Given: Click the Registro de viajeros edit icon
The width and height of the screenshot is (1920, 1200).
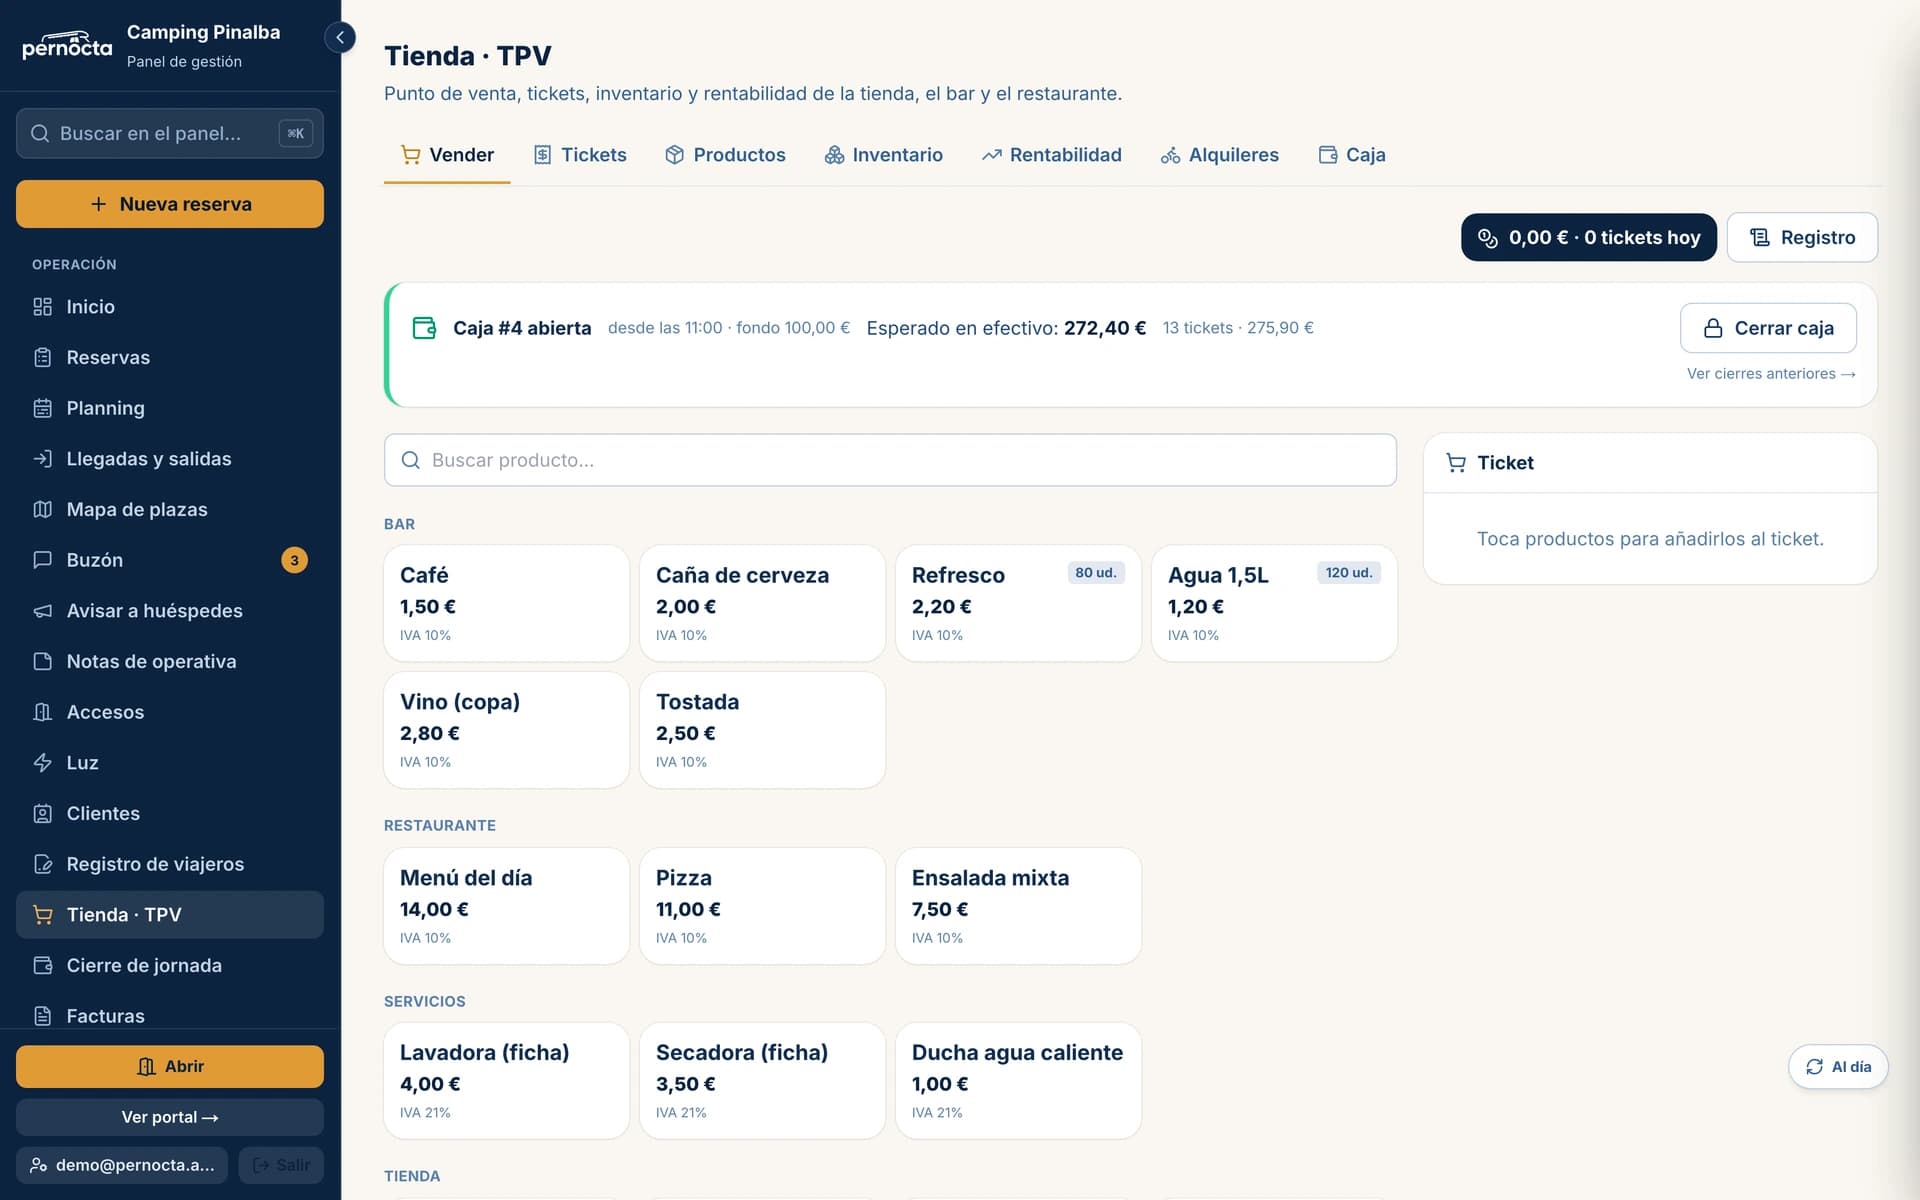Looking at the screenshot, I should 42,864.
